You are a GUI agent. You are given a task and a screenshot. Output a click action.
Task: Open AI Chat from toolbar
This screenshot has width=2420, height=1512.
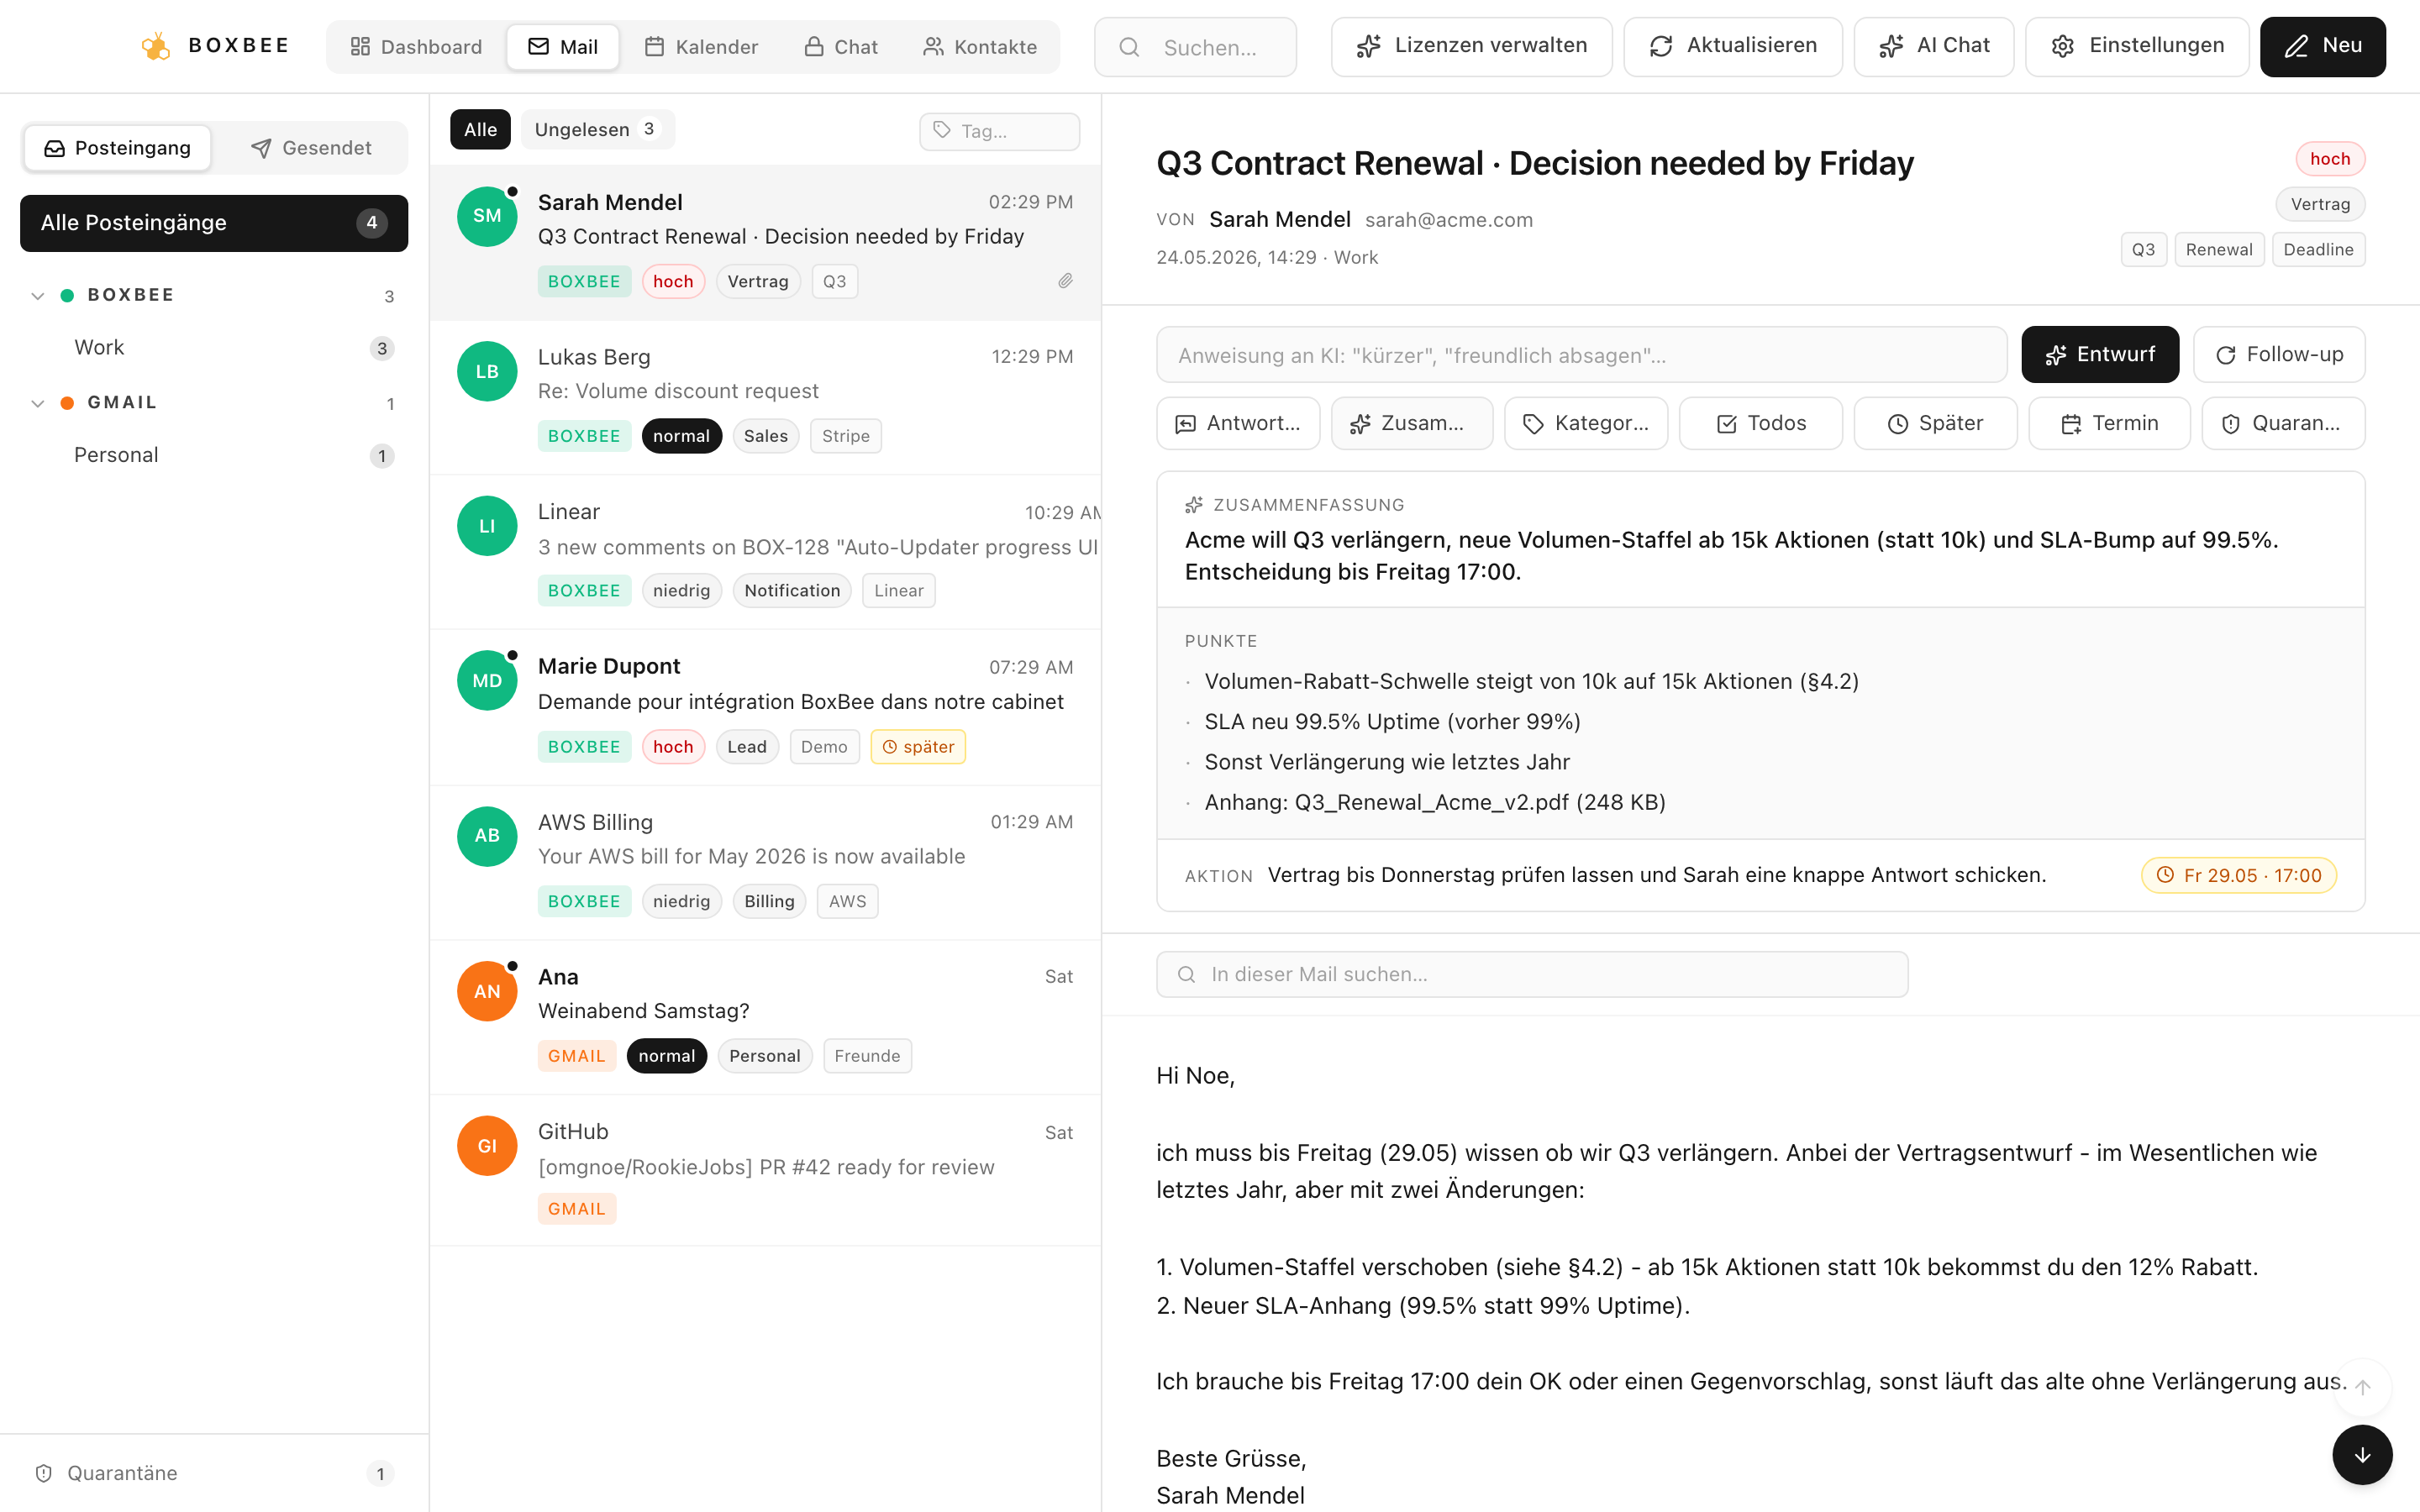(1934, 46)
